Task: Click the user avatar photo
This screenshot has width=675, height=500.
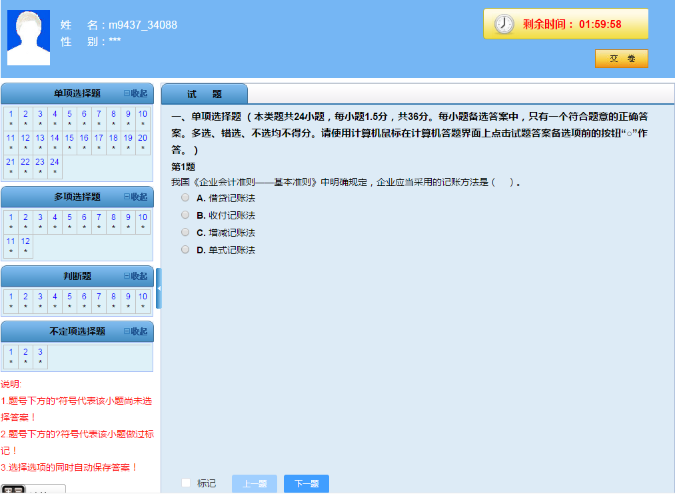Action: click(28, 37)
